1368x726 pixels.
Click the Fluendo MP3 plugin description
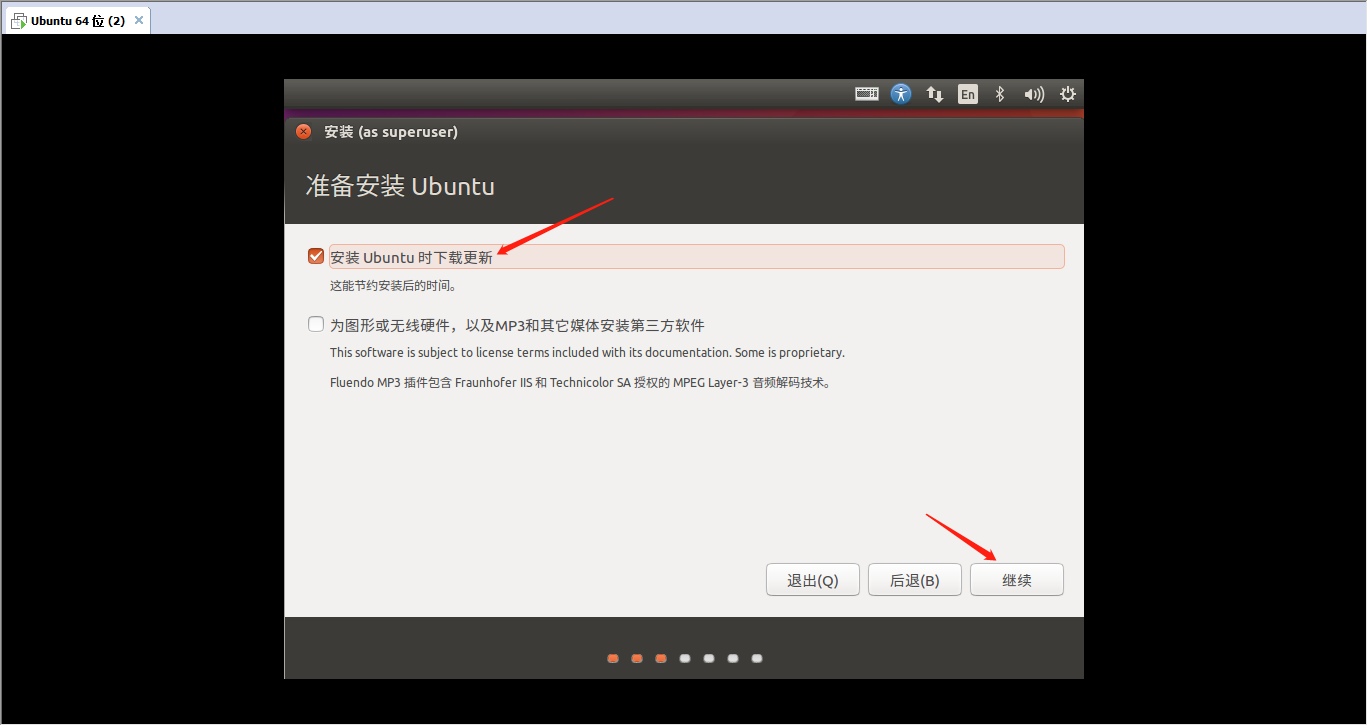click(x=580, y=382)
